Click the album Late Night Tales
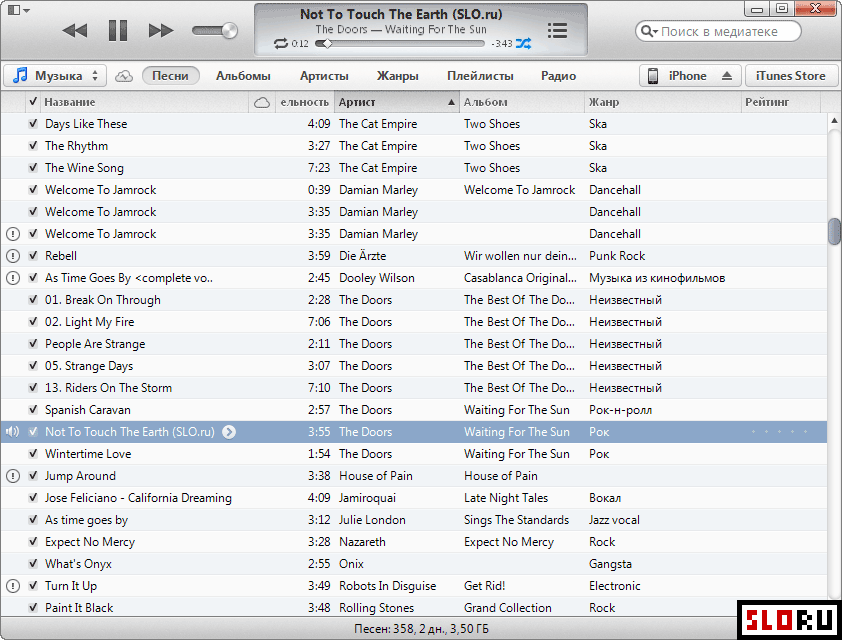Image resolution: width=842 pixels, height=640 pixels. (x=506, y=498)
